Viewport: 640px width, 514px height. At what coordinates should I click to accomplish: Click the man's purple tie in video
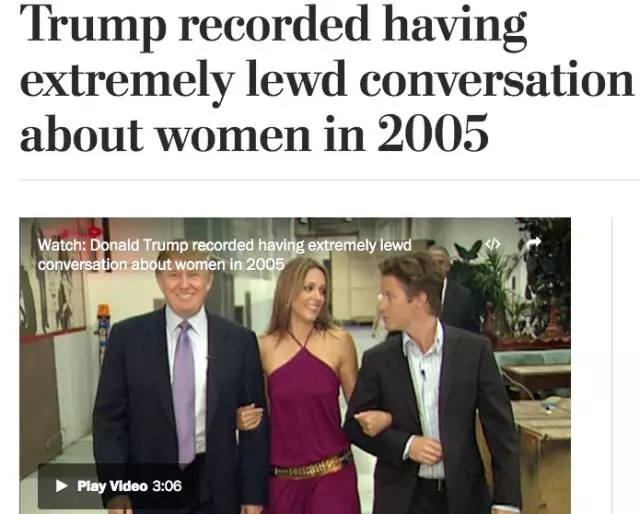(183, 392)
